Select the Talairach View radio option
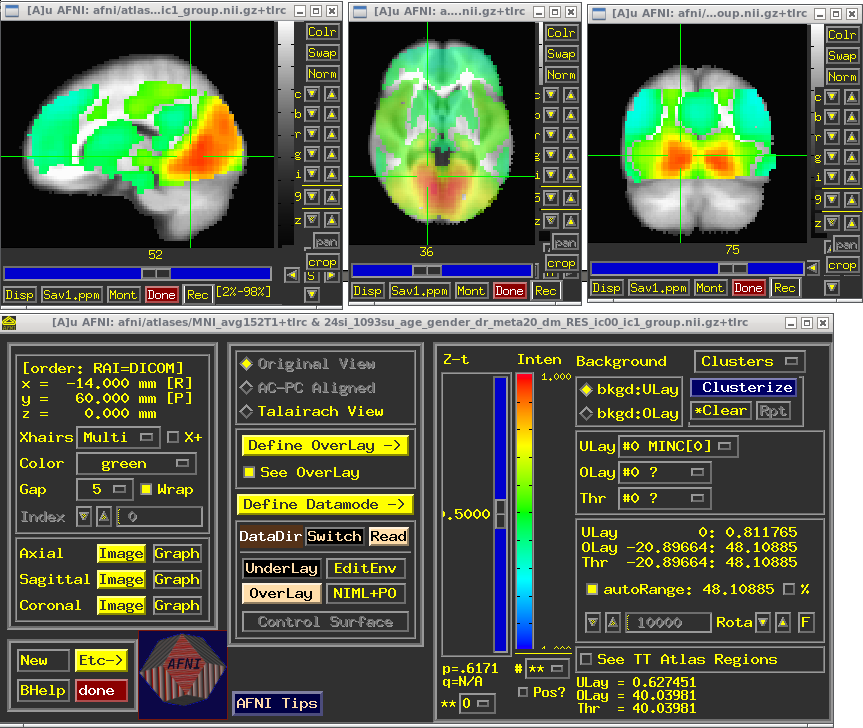 247,411
